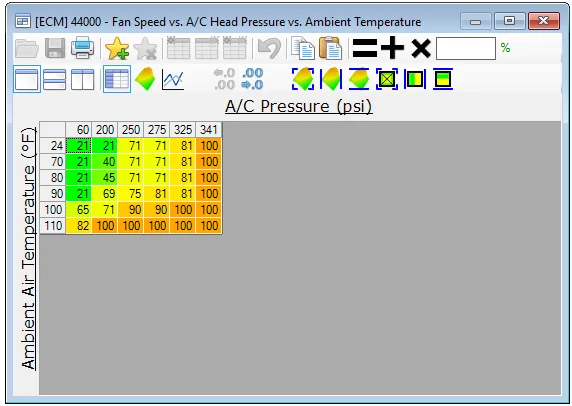
Task: Click the ECM window title icon
Action: pos(23,21)
